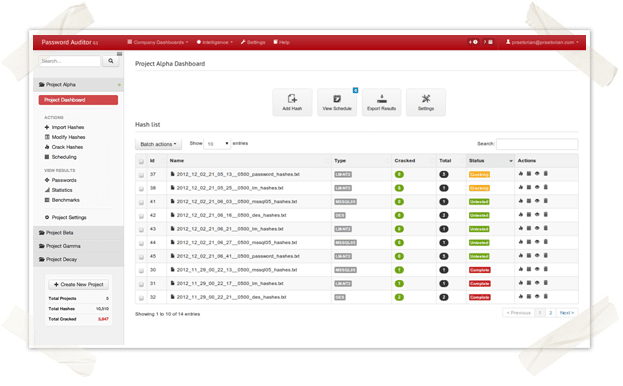The width and height of the screenshot is (623, 386).
Task: Click the blue badge on View Schedule
Action: coord(355,90)
